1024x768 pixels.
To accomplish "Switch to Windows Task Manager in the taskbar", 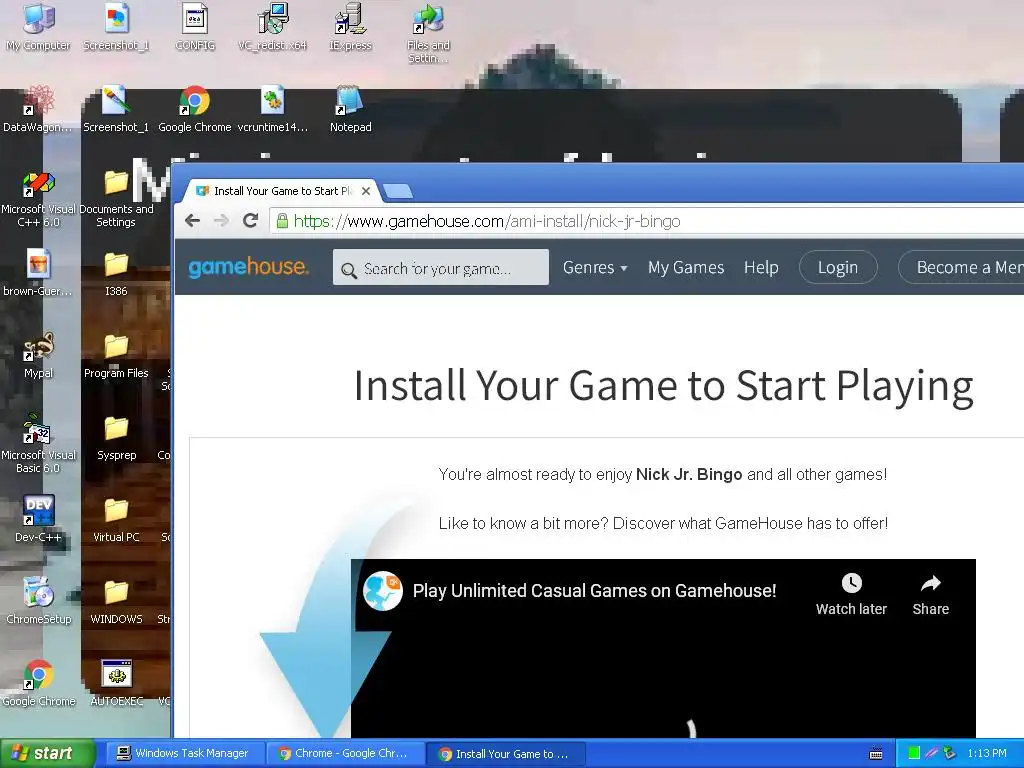I will pos(183,753).
